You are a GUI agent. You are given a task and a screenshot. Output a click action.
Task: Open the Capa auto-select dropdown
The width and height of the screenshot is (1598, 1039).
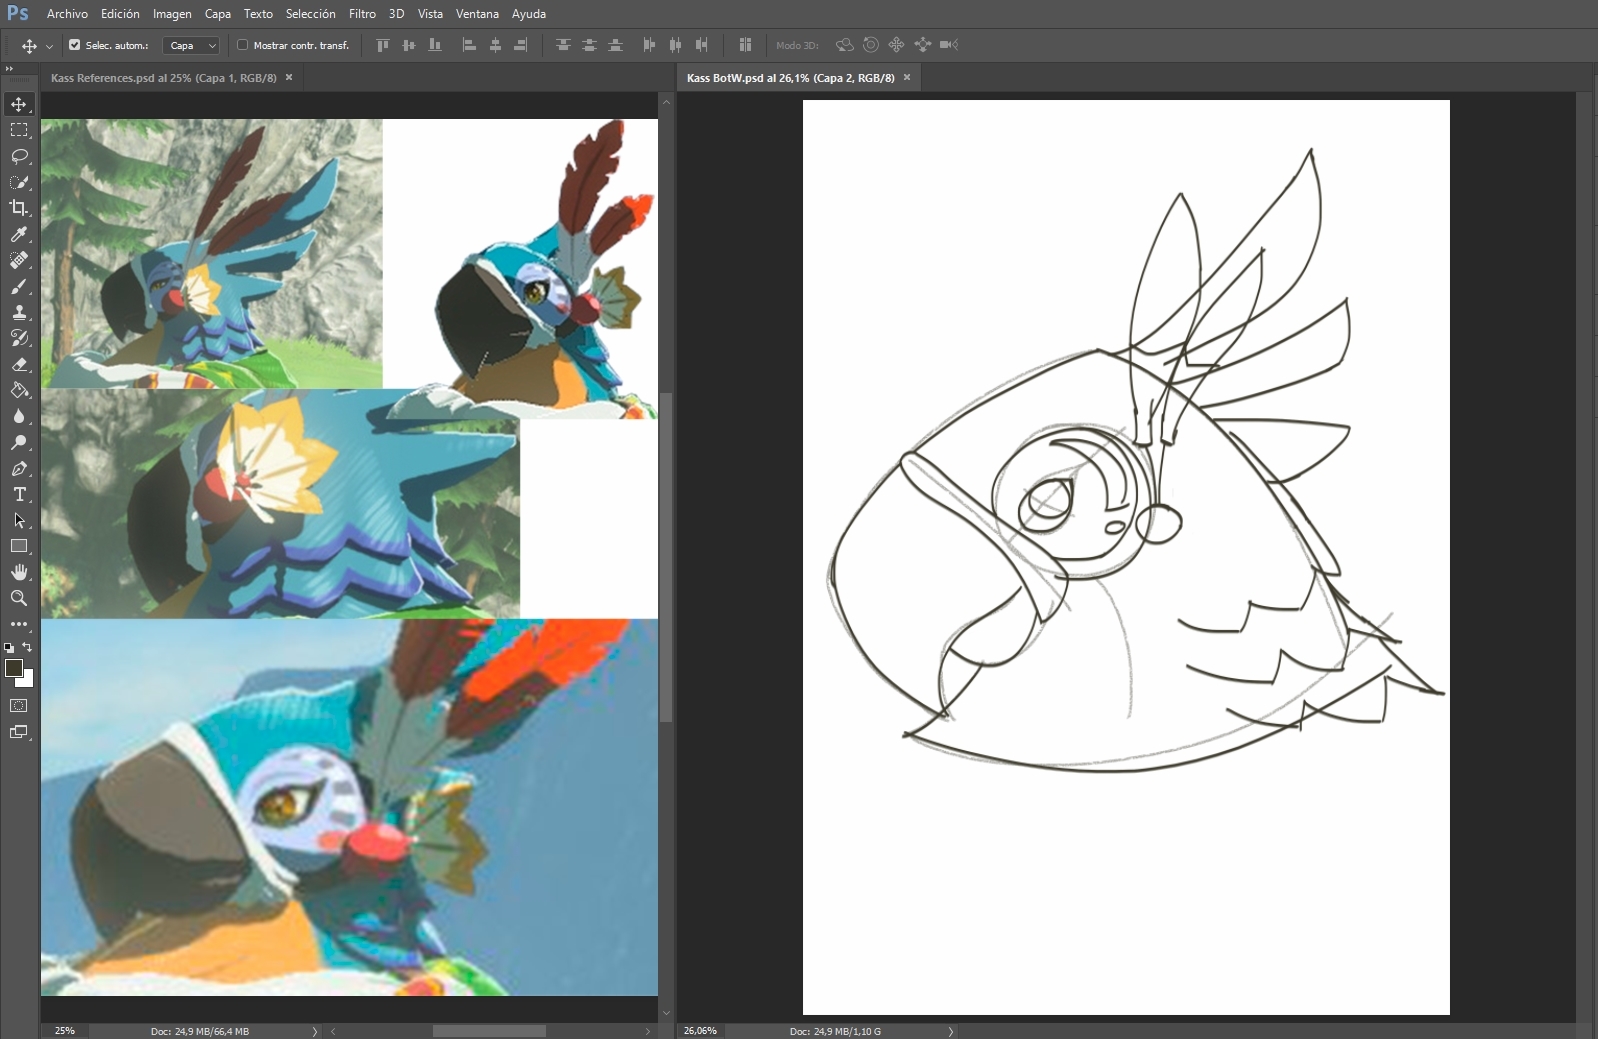(191, 45)
